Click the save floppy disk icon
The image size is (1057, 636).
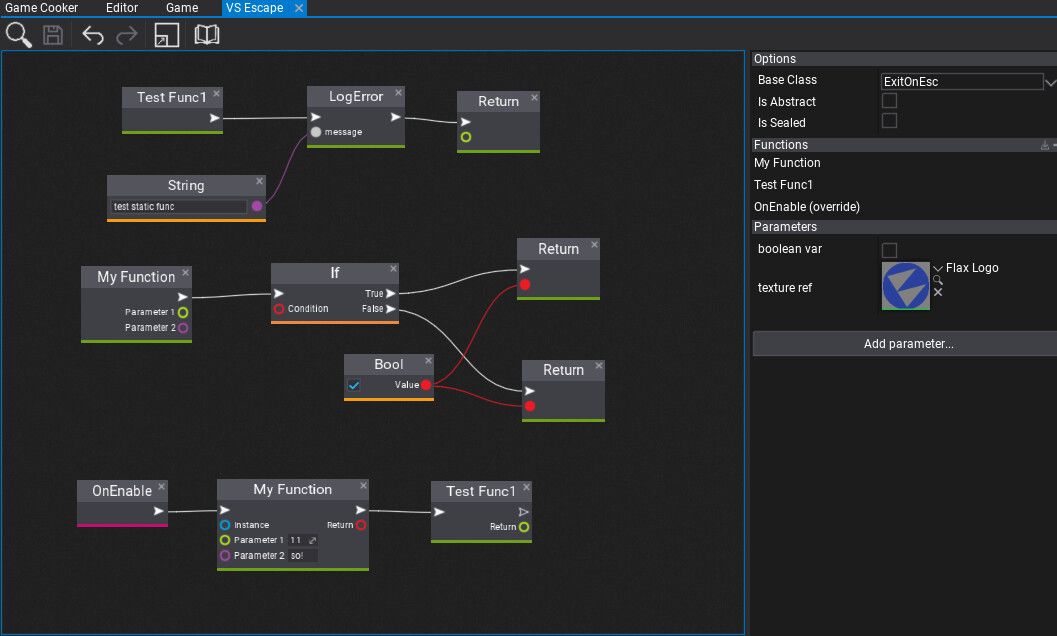(53, 36)
